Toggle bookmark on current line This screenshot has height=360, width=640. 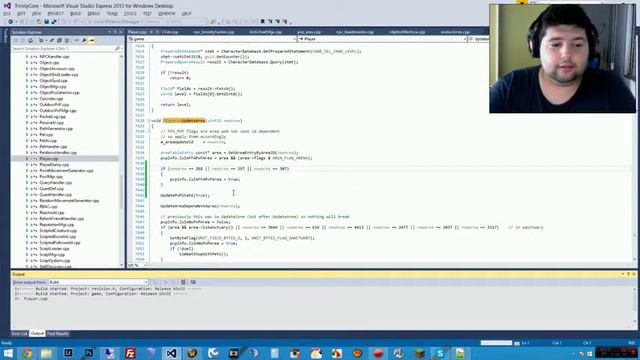tap(263, 22)
